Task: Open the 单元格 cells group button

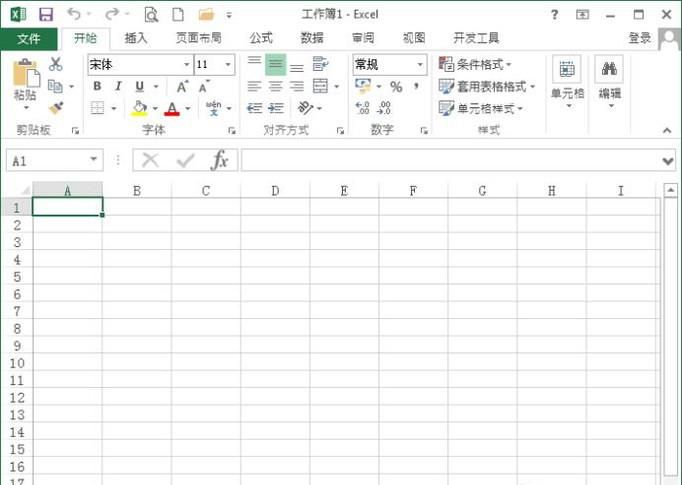Action: click(x=567, y=82)
